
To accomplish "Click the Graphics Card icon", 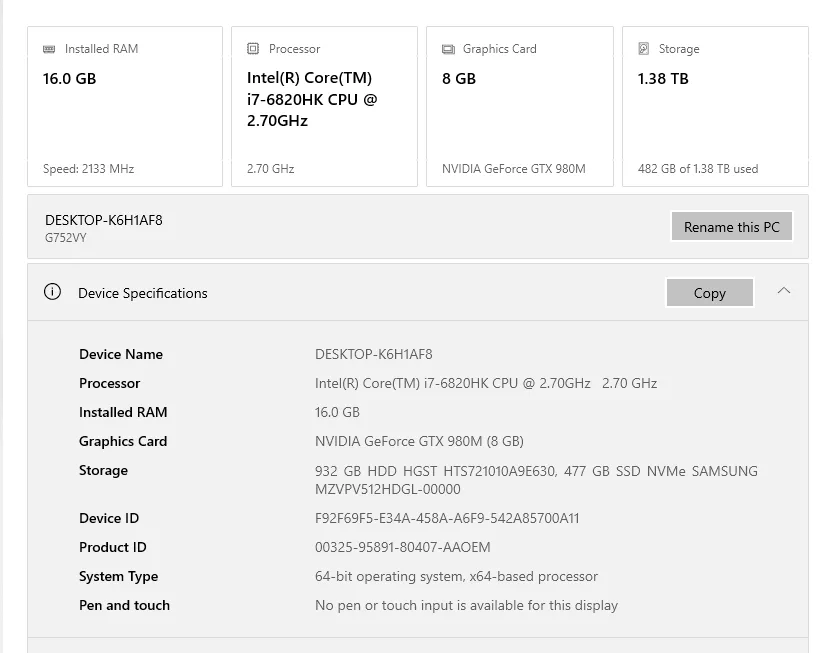I will 448,49.
